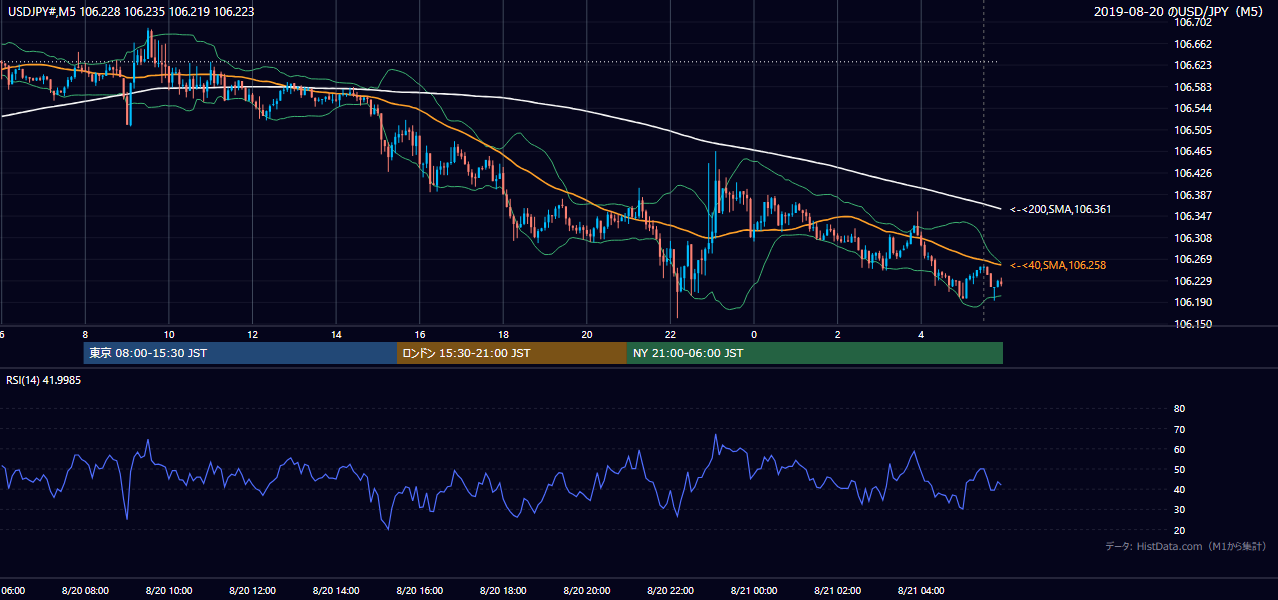Click the 8/21 00:00 date axis label
The image size is (1278, 600).
pyautogui.click(x=754, y=590)
